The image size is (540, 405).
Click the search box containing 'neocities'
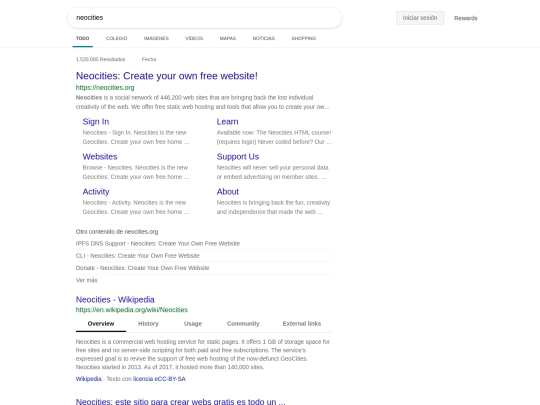click(204, 18)
